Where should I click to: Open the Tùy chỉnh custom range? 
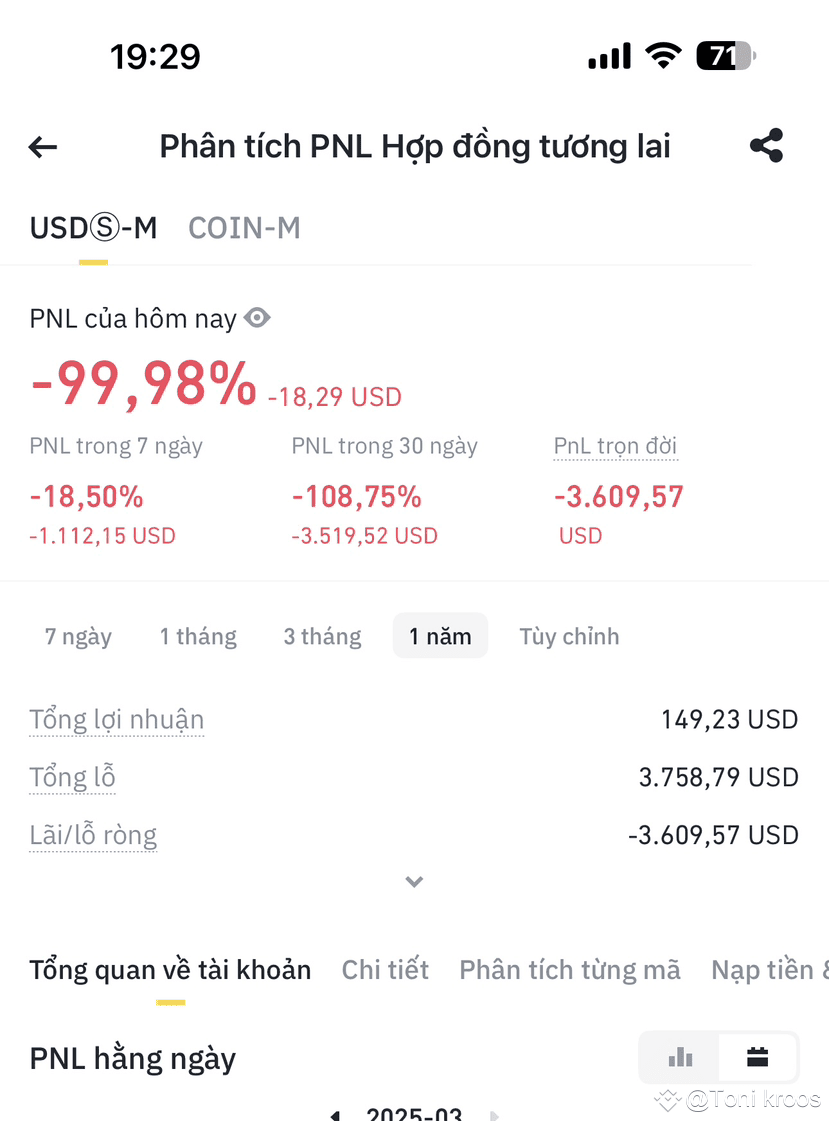tap(569, 636)
